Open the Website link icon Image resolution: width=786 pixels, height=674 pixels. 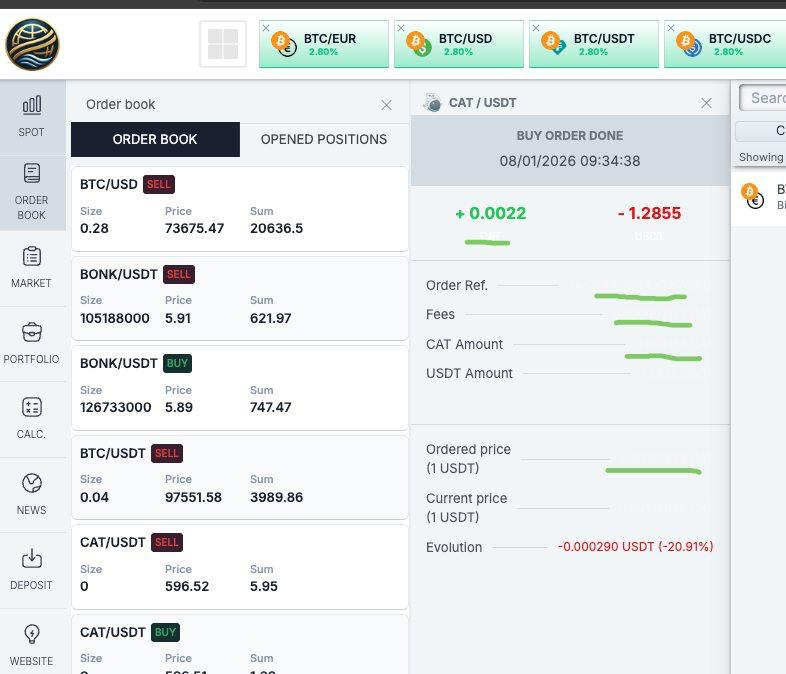[x=31, y=645]
